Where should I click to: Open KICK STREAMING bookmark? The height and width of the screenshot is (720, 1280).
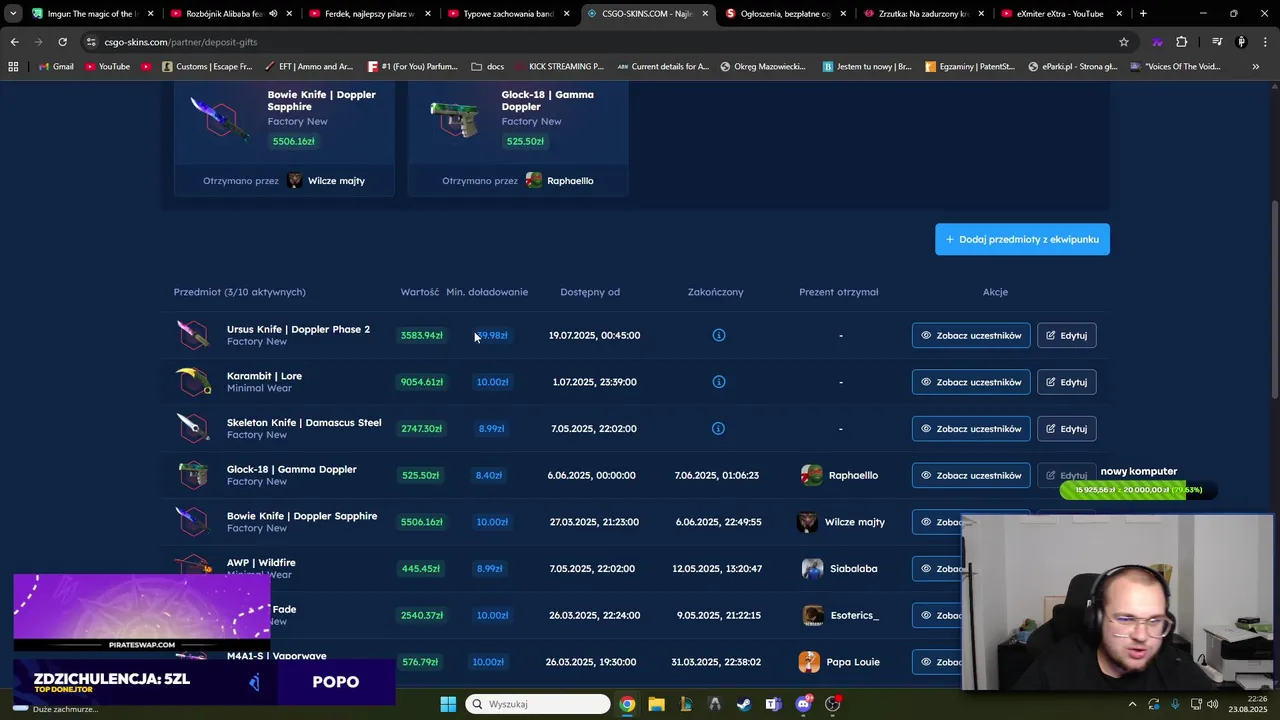tap(559, 66)
